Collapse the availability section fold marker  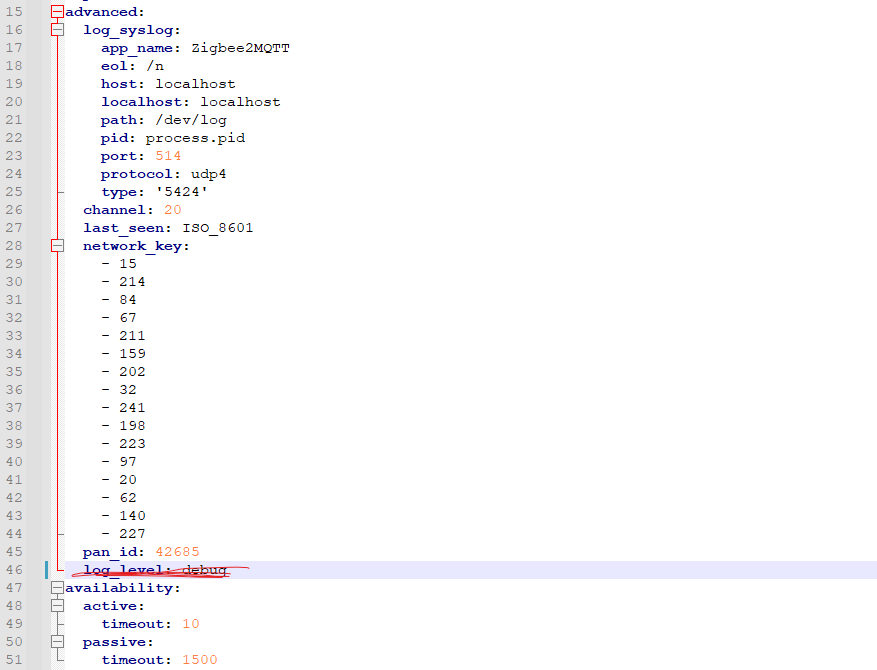pos(57,588)
